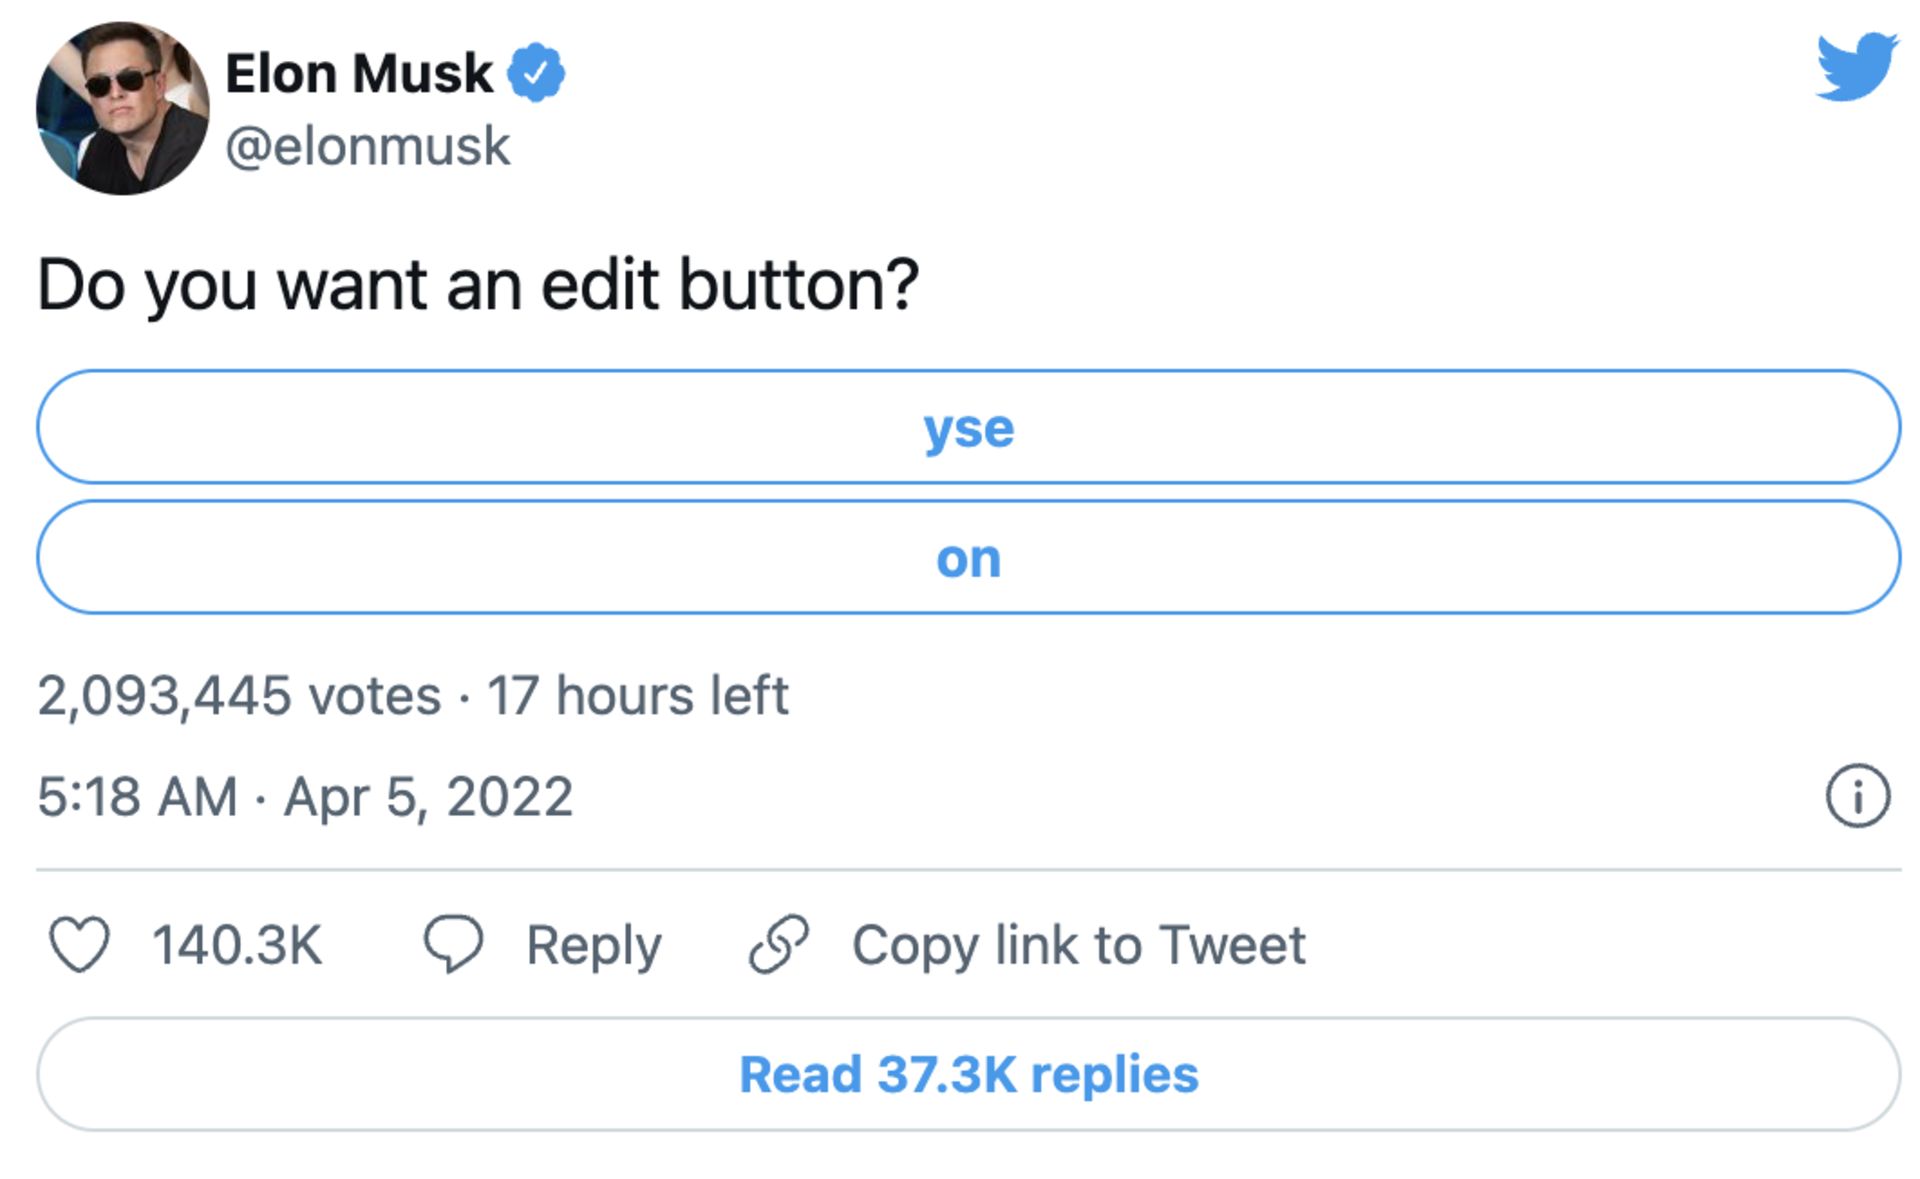Open the profile avatar photo
The image size is (1920, 1179).
coord(122,108)
